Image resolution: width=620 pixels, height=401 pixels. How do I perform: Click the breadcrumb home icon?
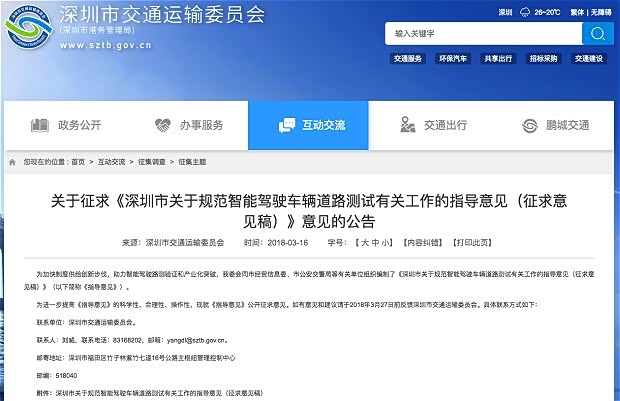pos(13,162)
